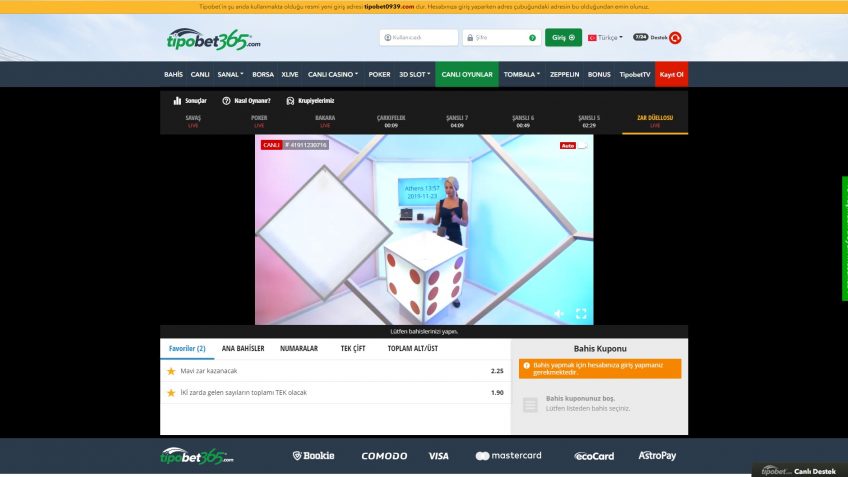This screenshot has height=477, width=848.
Task: Select the ŞANSLI 7 game tab
Action: [457, 121]
